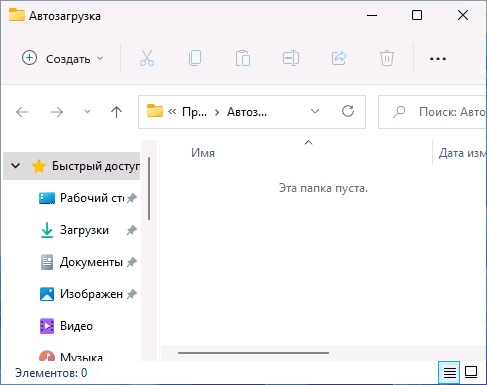Image resolution: width=487 pixels, height=385 pixels.
Task: Expand the chevron after Пр... breadcrumb
Action: pos(217,112)
